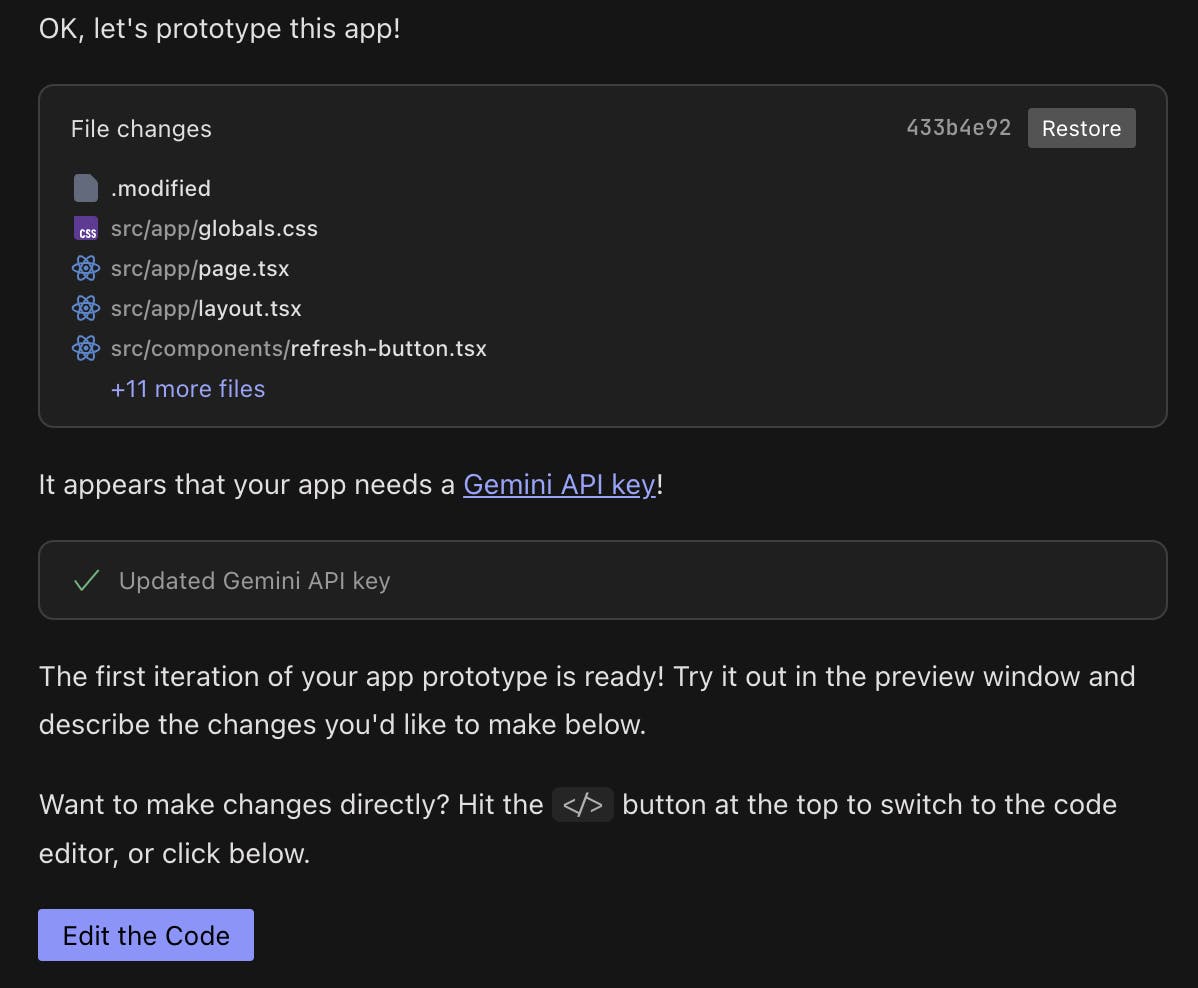Click the "OK, let's prototype this app!" message
The image size is (1198, 988).
point(219,28)
